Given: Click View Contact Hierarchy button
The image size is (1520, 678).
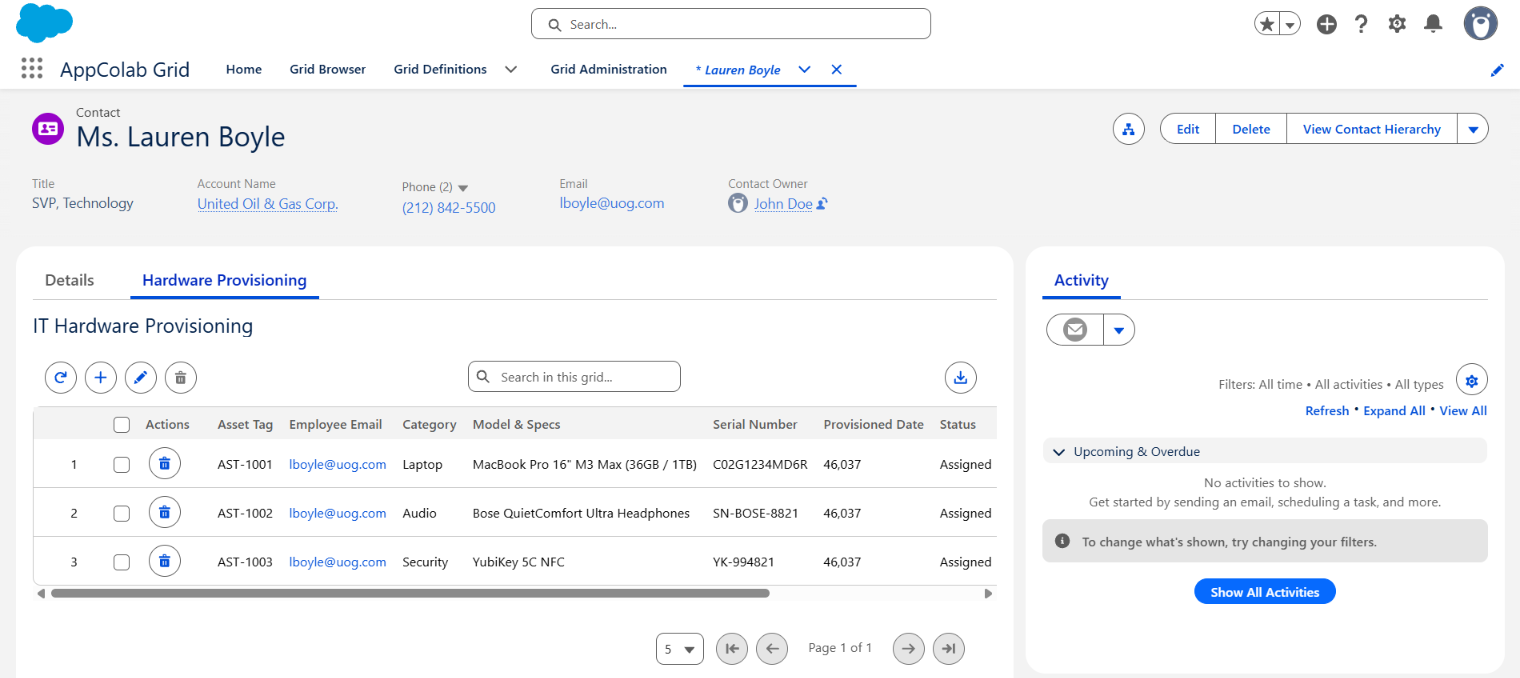Looking at the screenshot, I should [x=1372, y=129].
